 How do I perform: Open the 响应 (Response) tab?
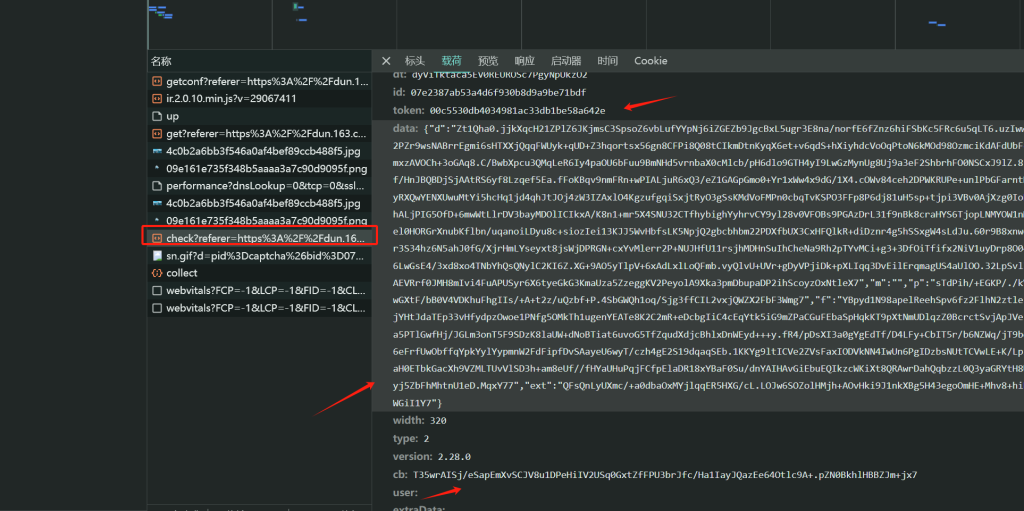point(524,61)
